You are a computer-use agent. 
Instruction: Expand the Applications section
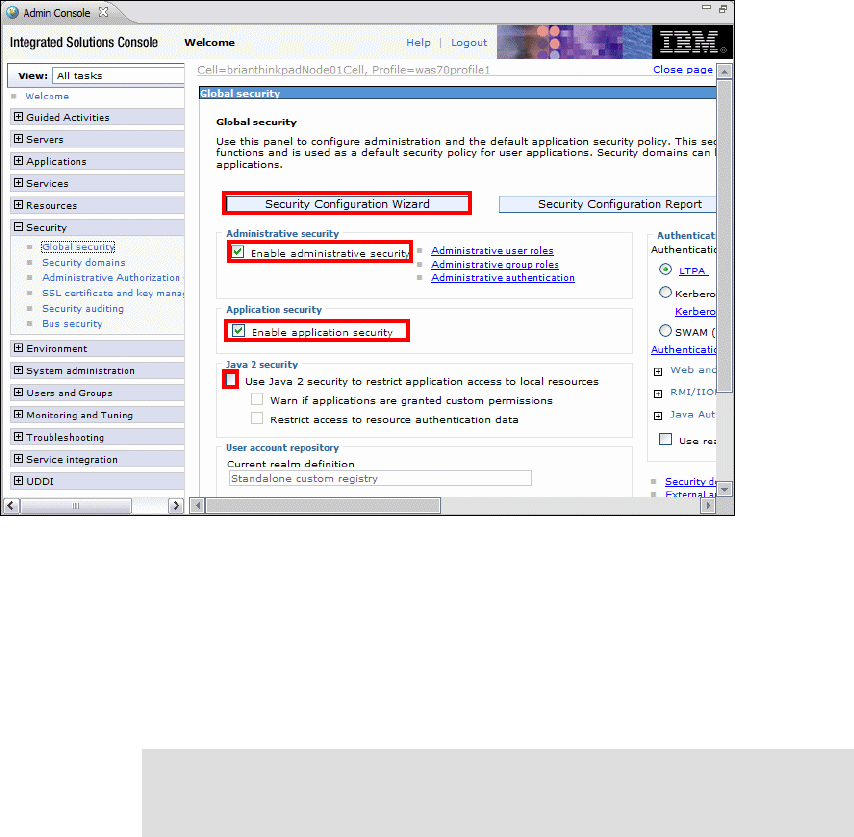[19, 161]
